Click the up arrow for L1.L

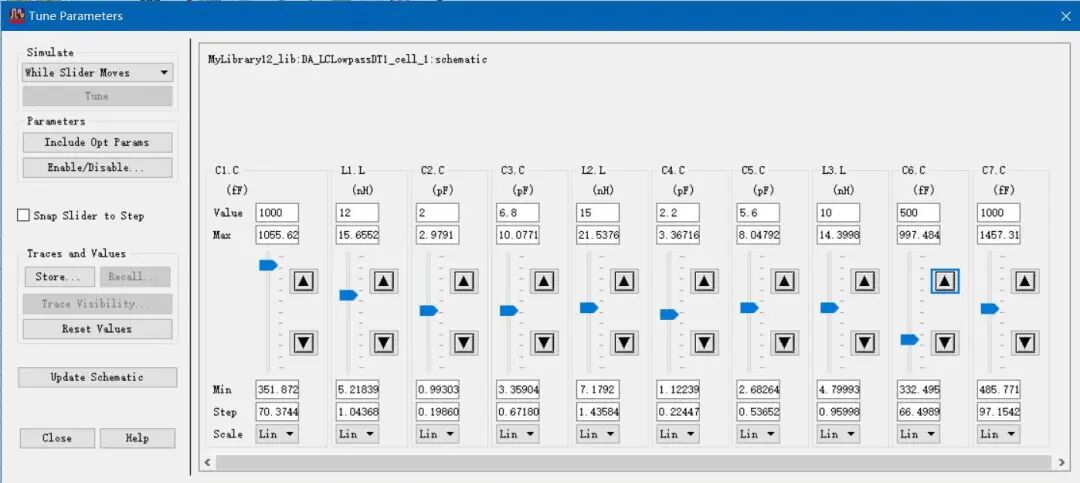point(384,281)
